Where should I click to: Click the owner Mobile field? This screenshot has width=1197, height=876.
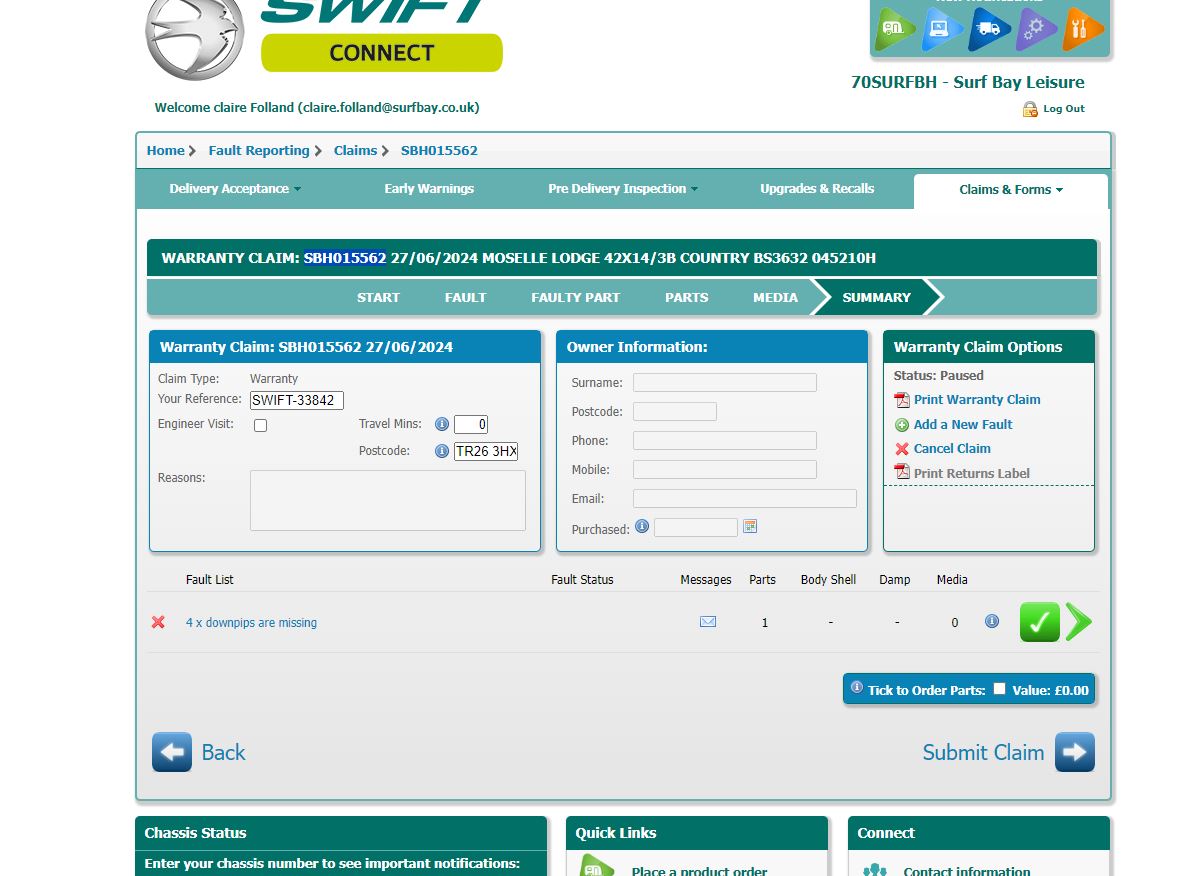click(x=724, y=469)
